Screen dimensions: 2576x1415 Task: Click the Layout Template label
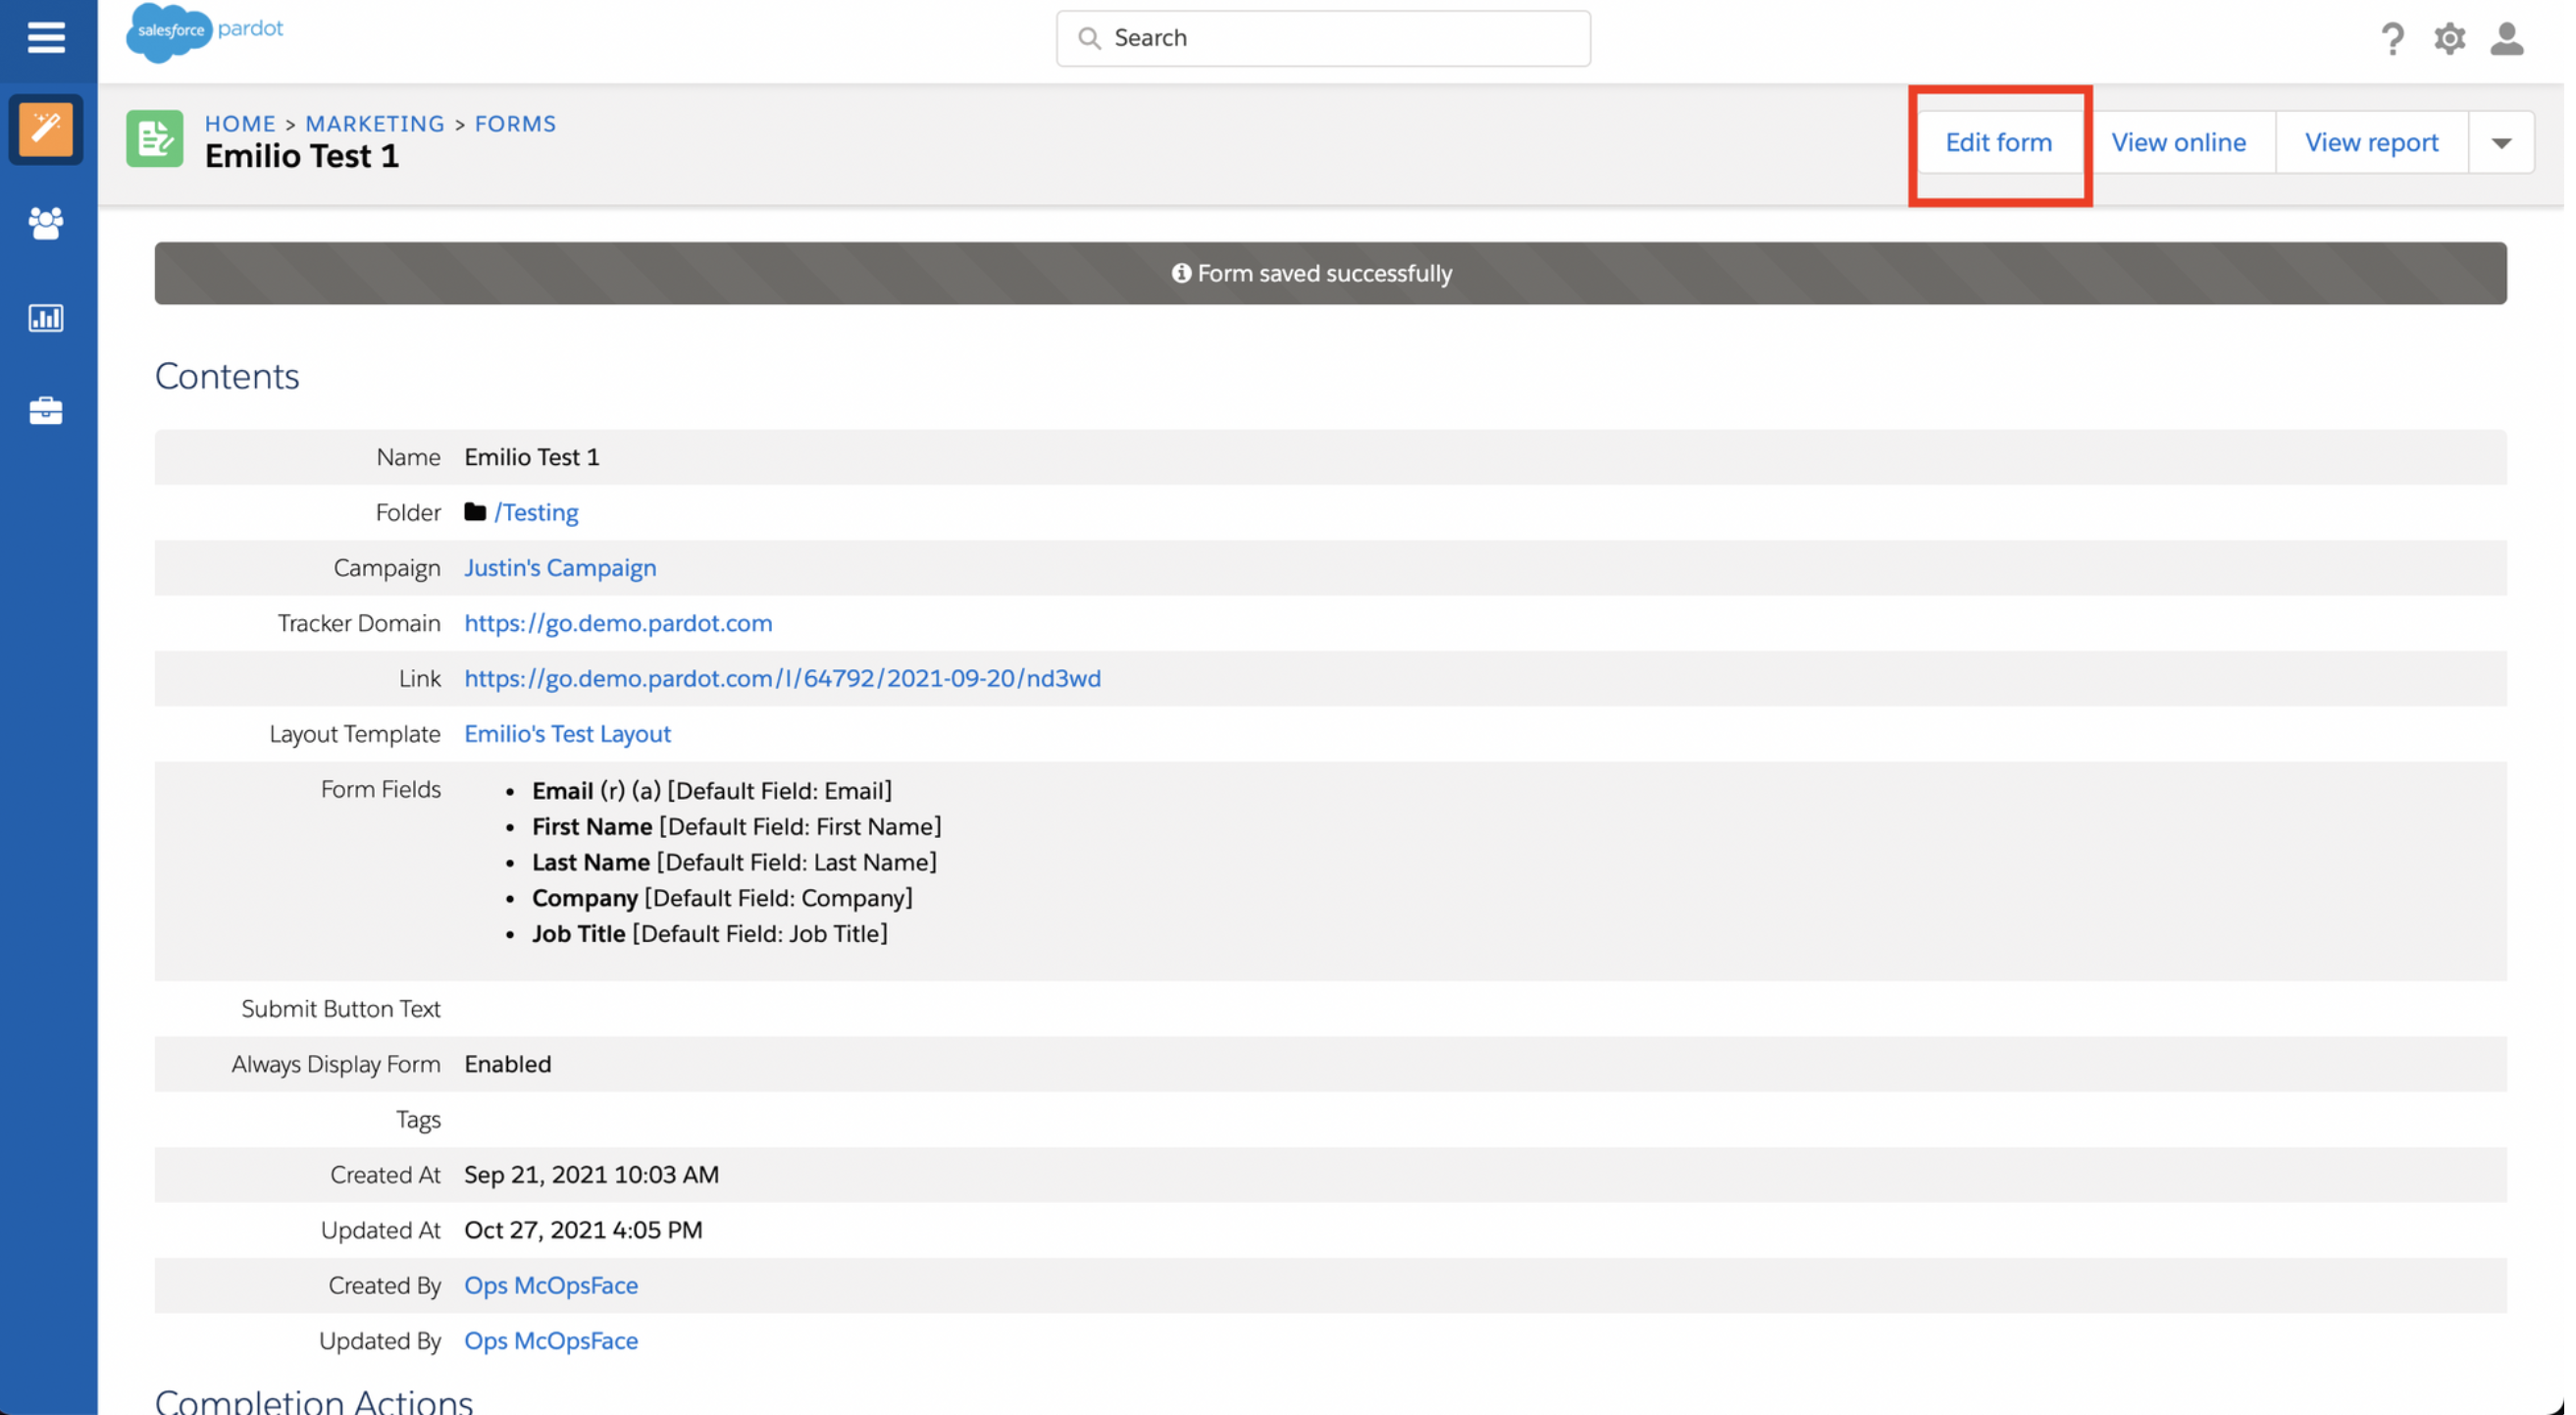[355, 733]
